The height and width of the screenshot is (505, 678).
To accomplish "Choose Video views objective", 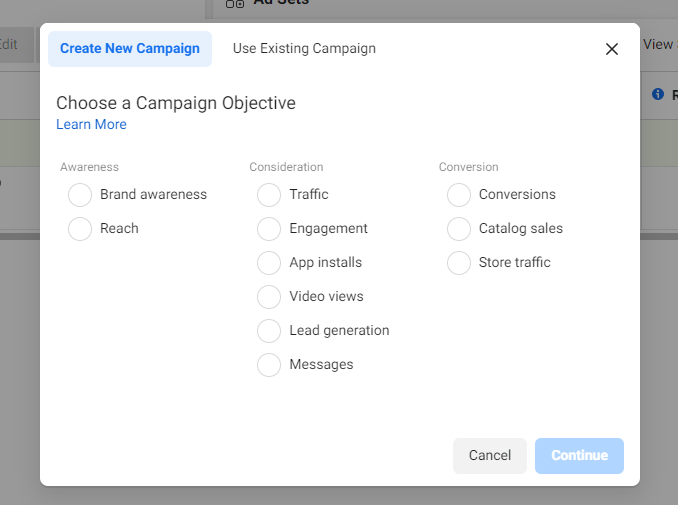I will coord(269,297).
